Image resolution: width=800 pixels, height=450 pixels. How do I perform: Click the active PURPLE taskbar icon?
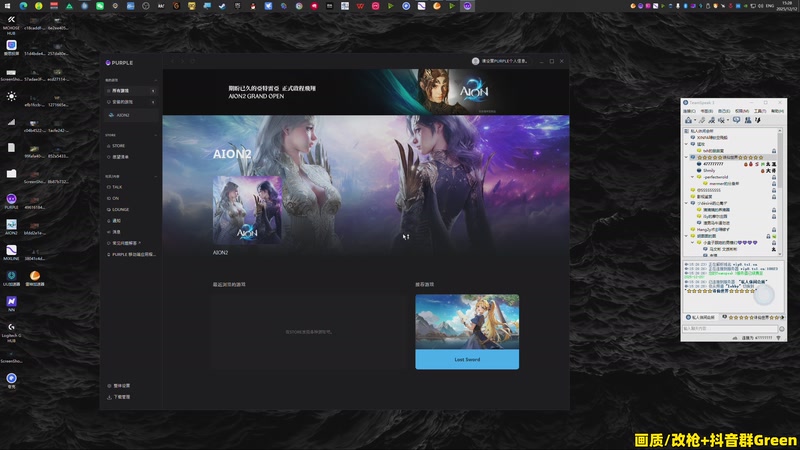tap(467, 6)
